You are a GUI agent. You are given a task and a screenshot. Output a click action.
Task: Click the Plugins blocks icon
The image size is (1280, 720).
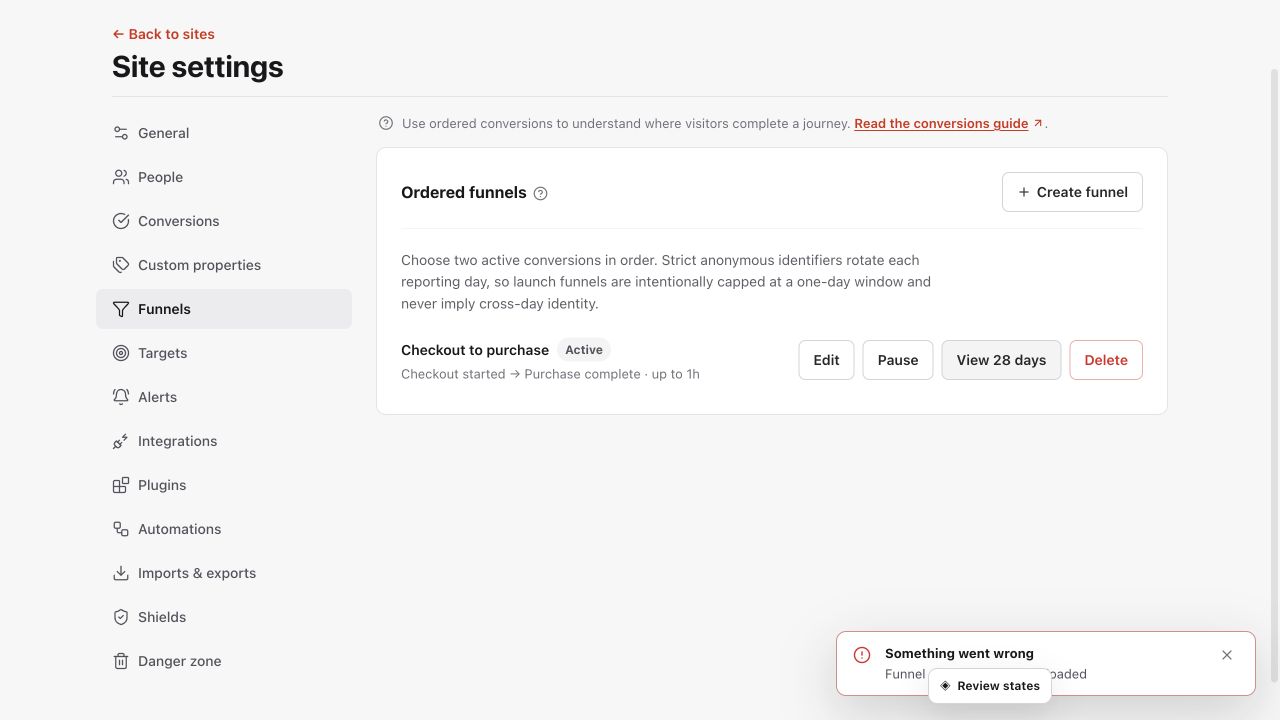tap(121, 485)
